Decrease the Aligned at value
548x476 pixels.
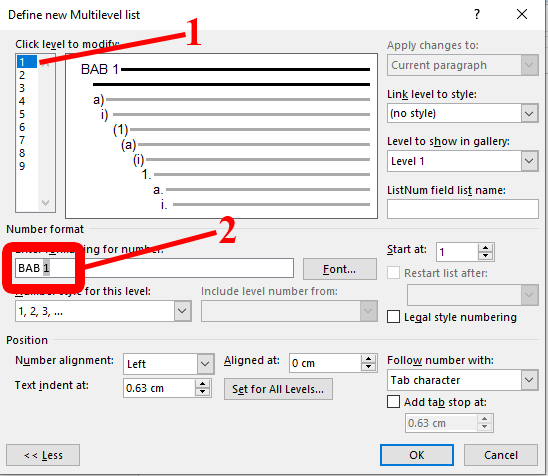click(368, 367)
